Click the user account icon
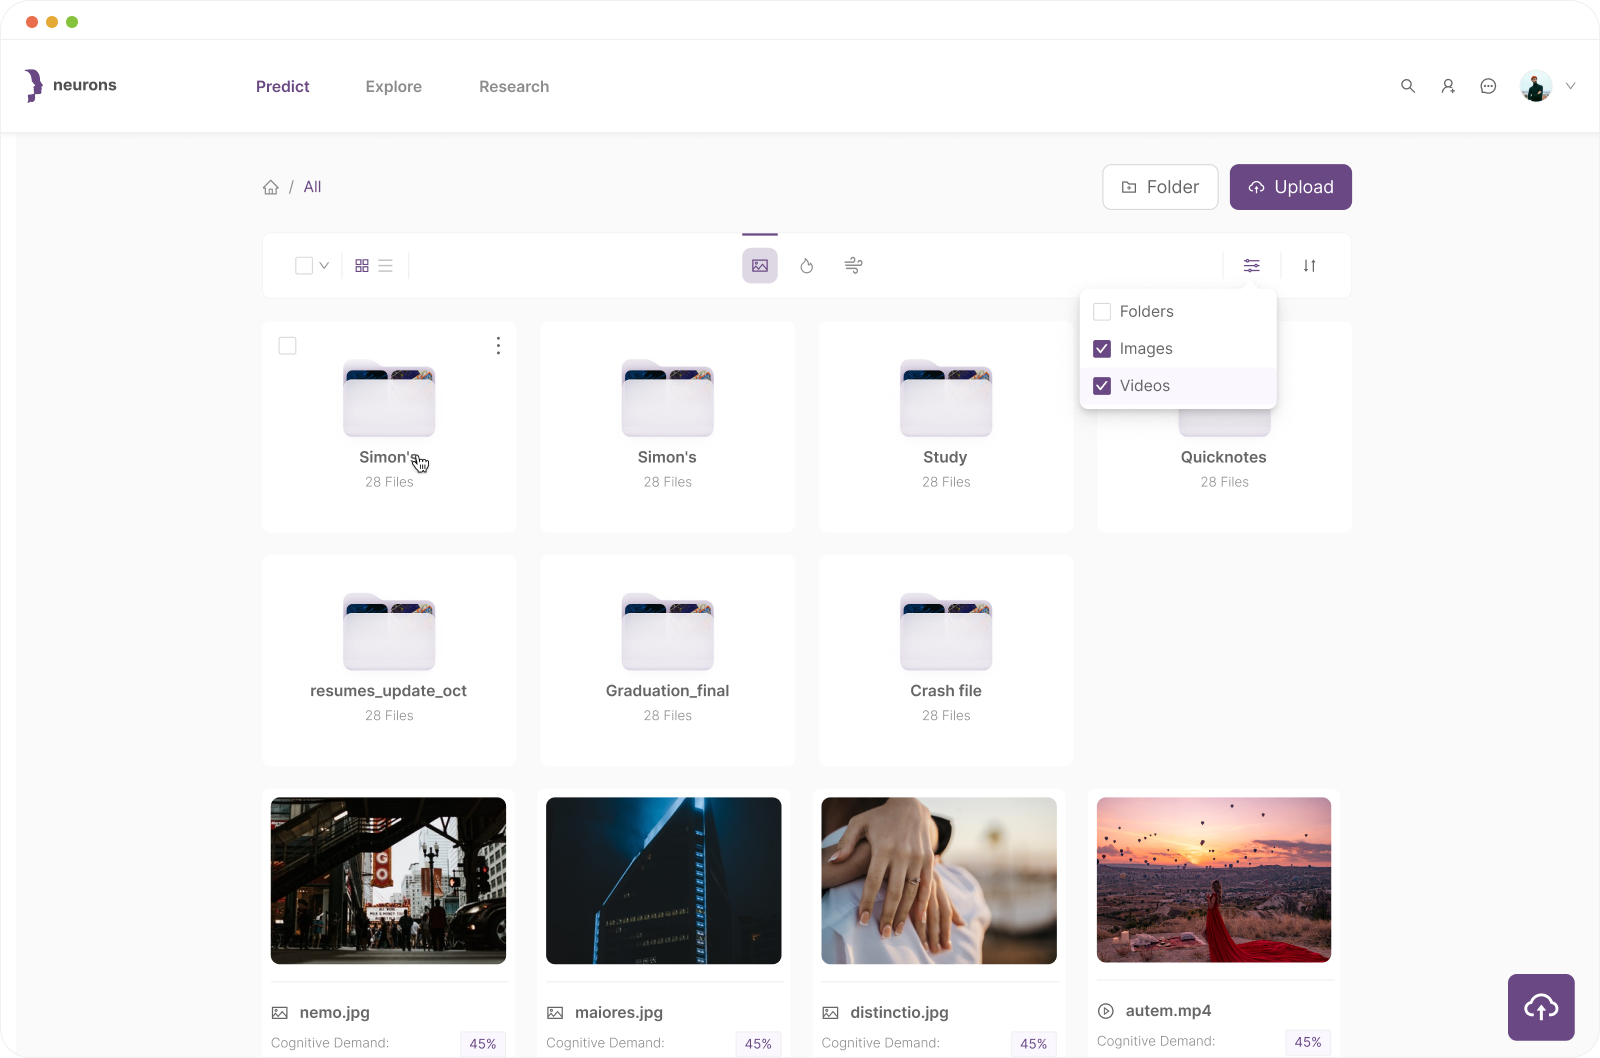 1448,86
